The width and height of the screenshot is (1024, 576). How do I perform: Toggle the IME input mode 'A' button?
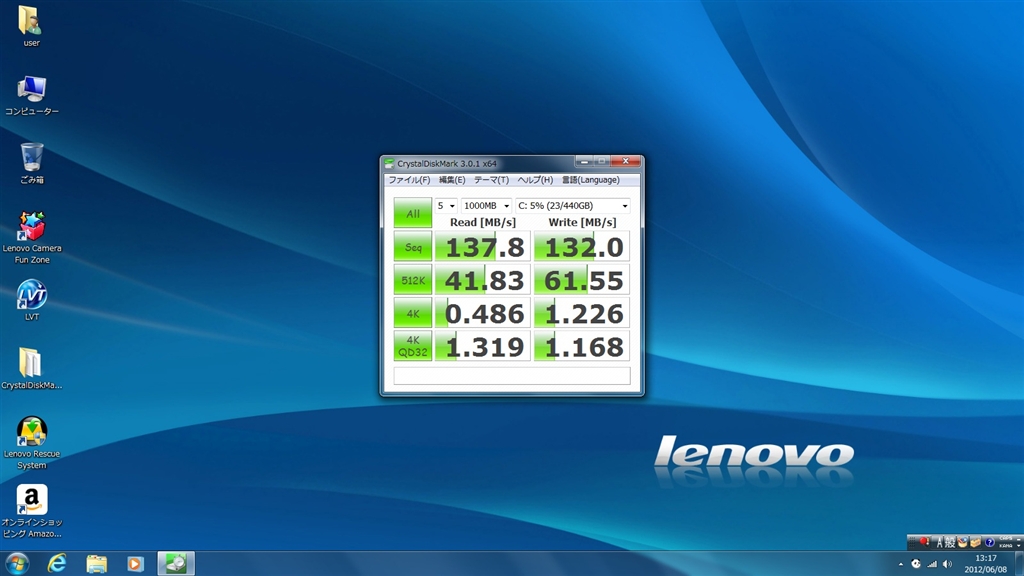click(x=940, y=542)
